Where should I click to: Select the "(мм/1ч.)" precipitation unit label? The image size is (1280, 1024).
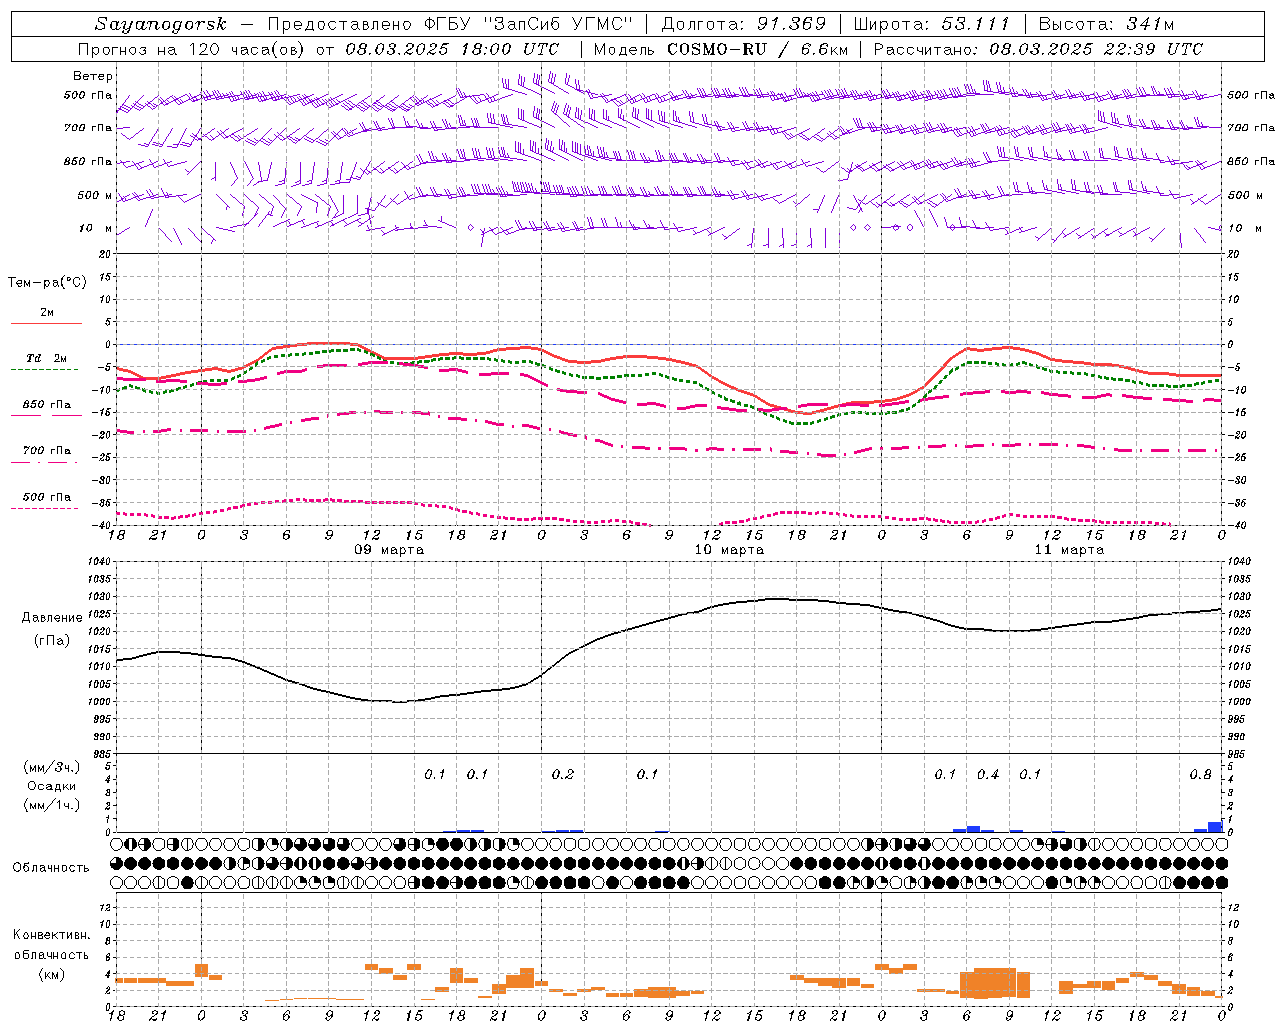tap(52, 804)
